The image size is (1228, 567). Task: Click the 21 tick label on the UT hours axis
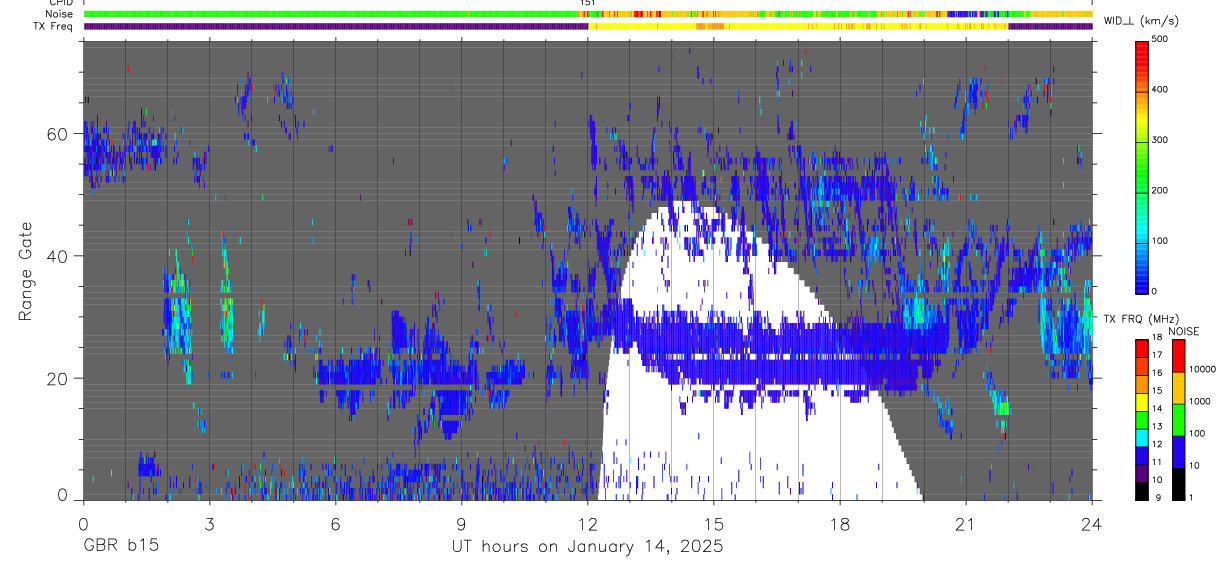pos(966,524)
